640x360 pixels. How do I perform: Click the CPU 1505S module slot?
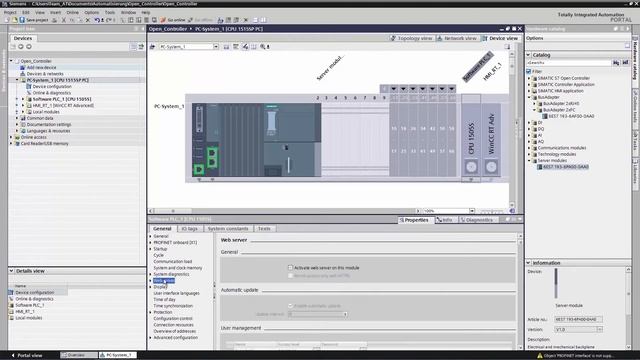click(x=471, y=139)
